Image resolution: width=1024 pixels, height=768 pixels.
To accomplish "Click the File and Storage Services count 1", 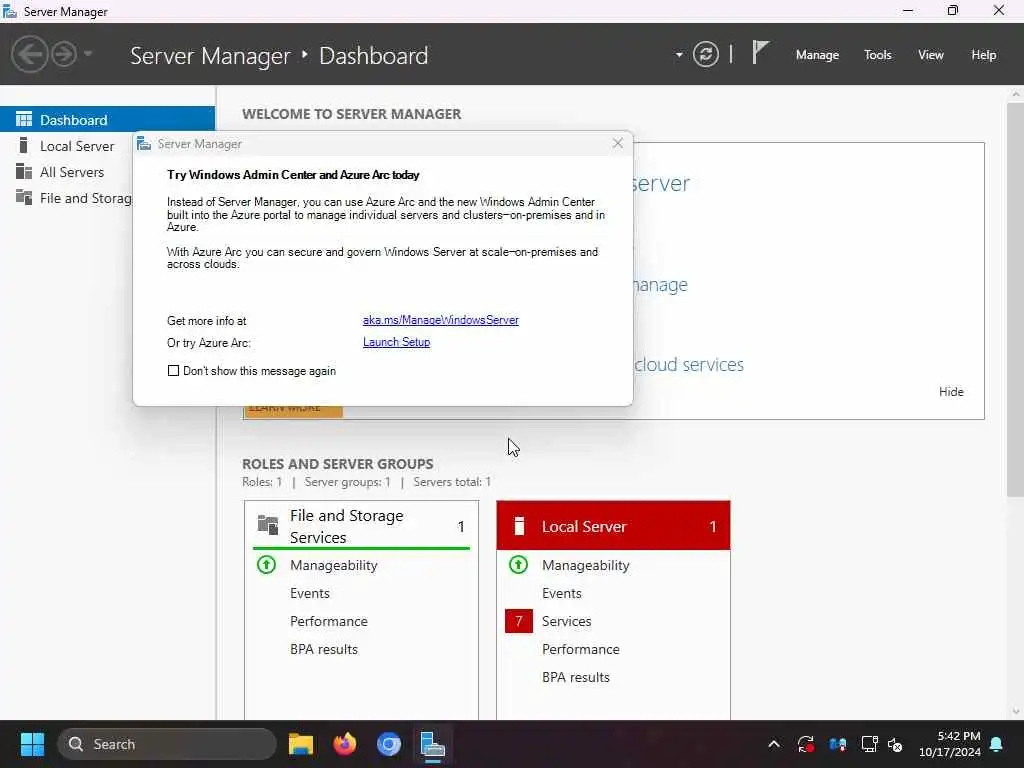I will coord(461,526).
